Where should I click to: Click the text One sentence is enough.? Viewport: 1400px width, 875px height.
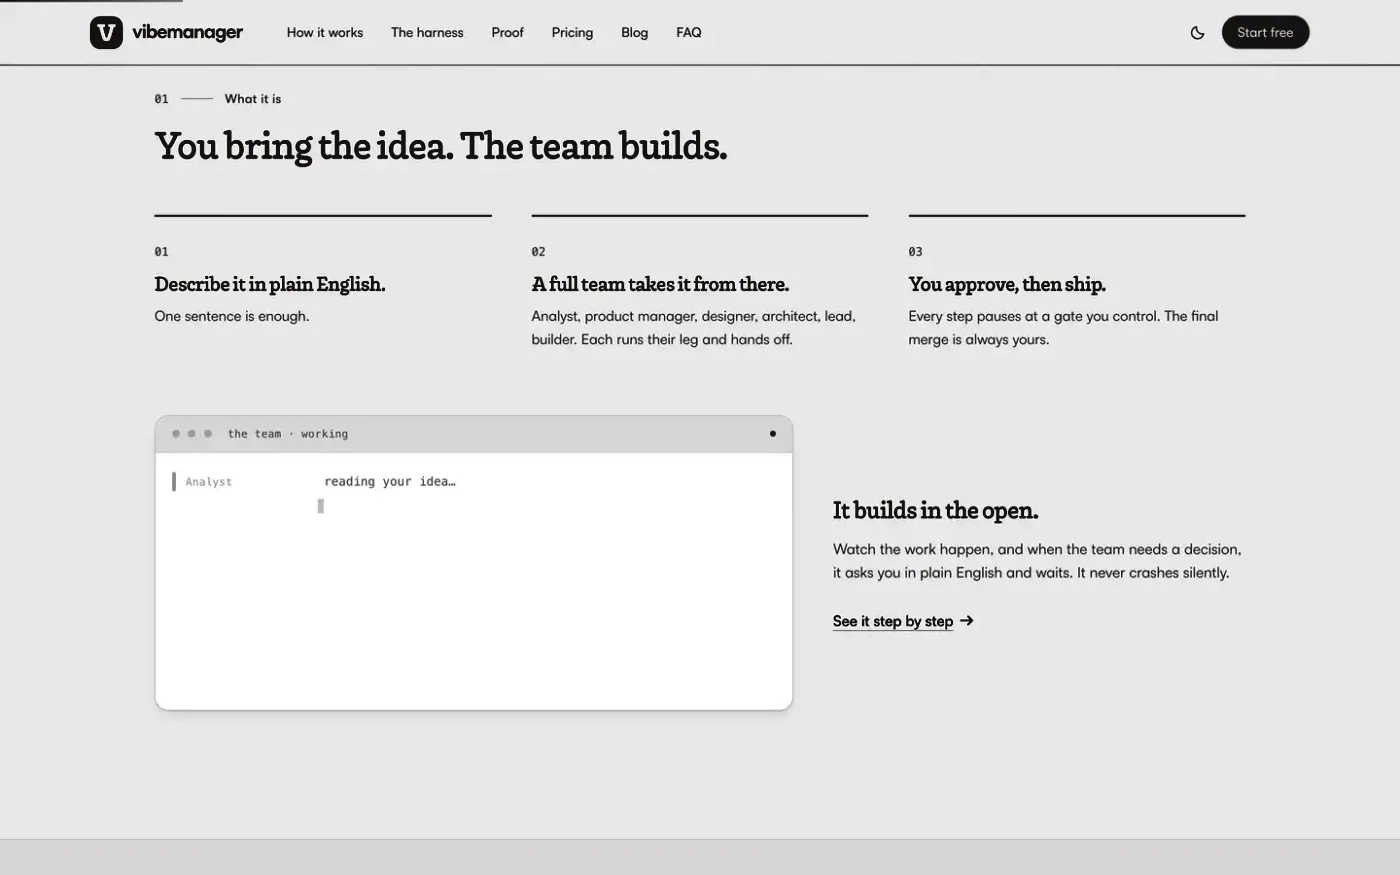point(232,316)
